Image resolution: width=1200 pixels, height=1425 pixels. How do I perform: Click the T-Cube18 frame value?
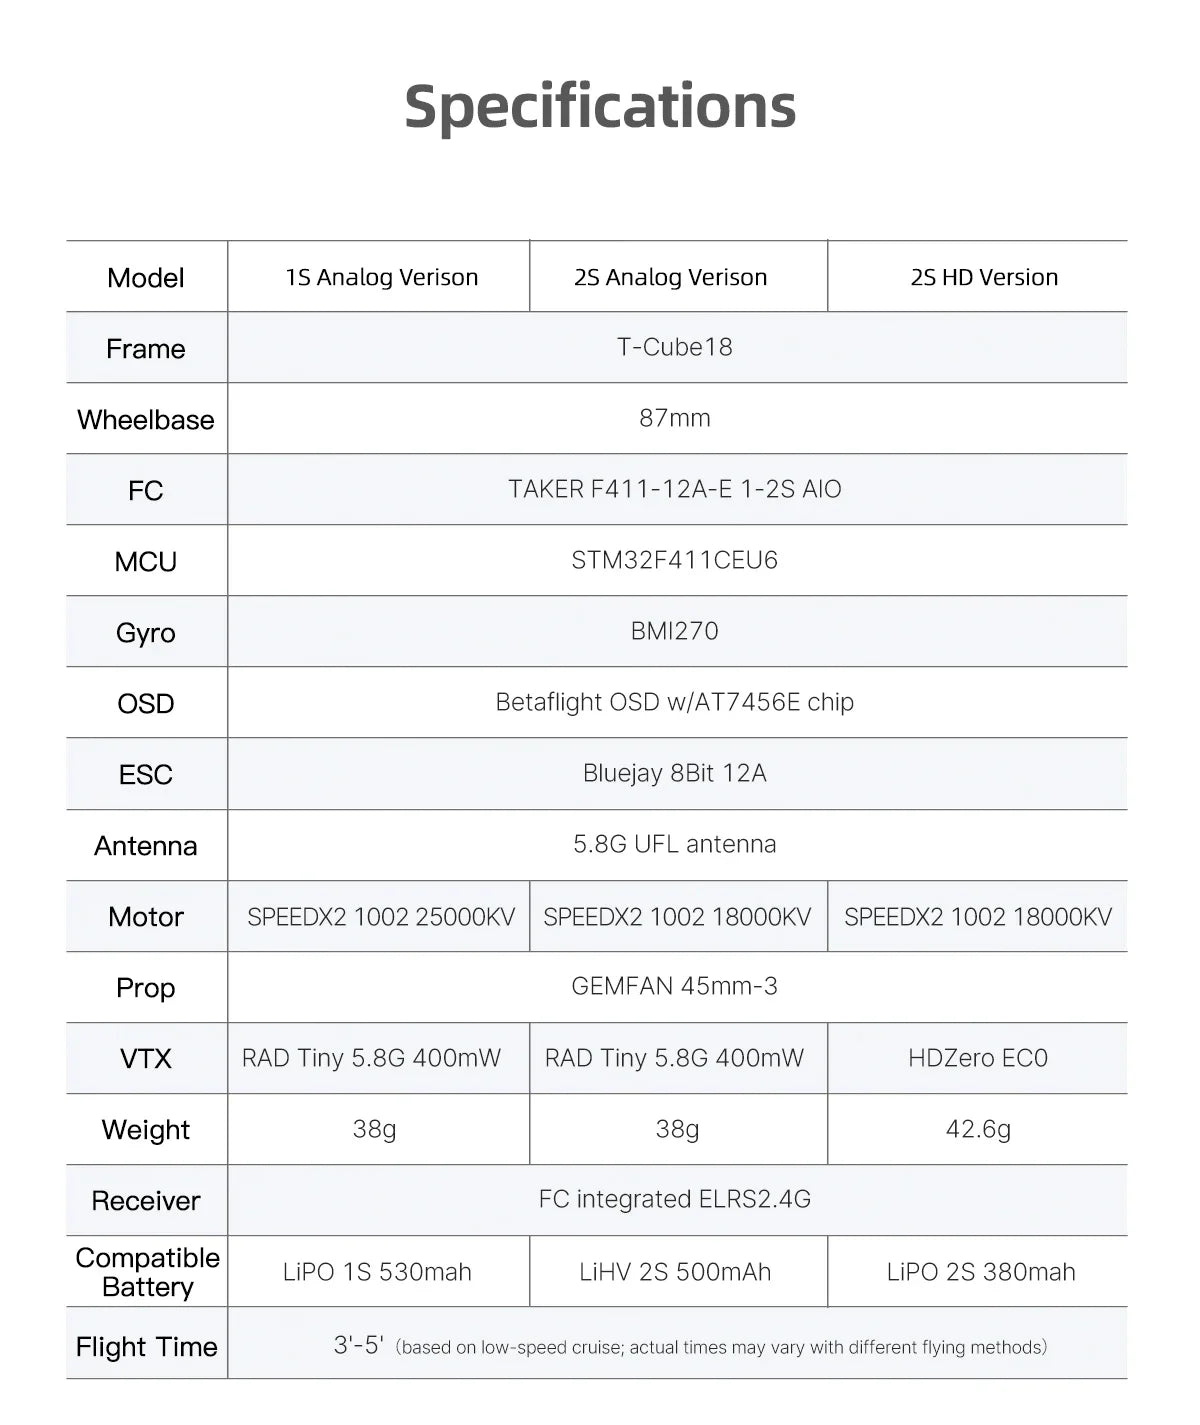[x=675, y=347]
